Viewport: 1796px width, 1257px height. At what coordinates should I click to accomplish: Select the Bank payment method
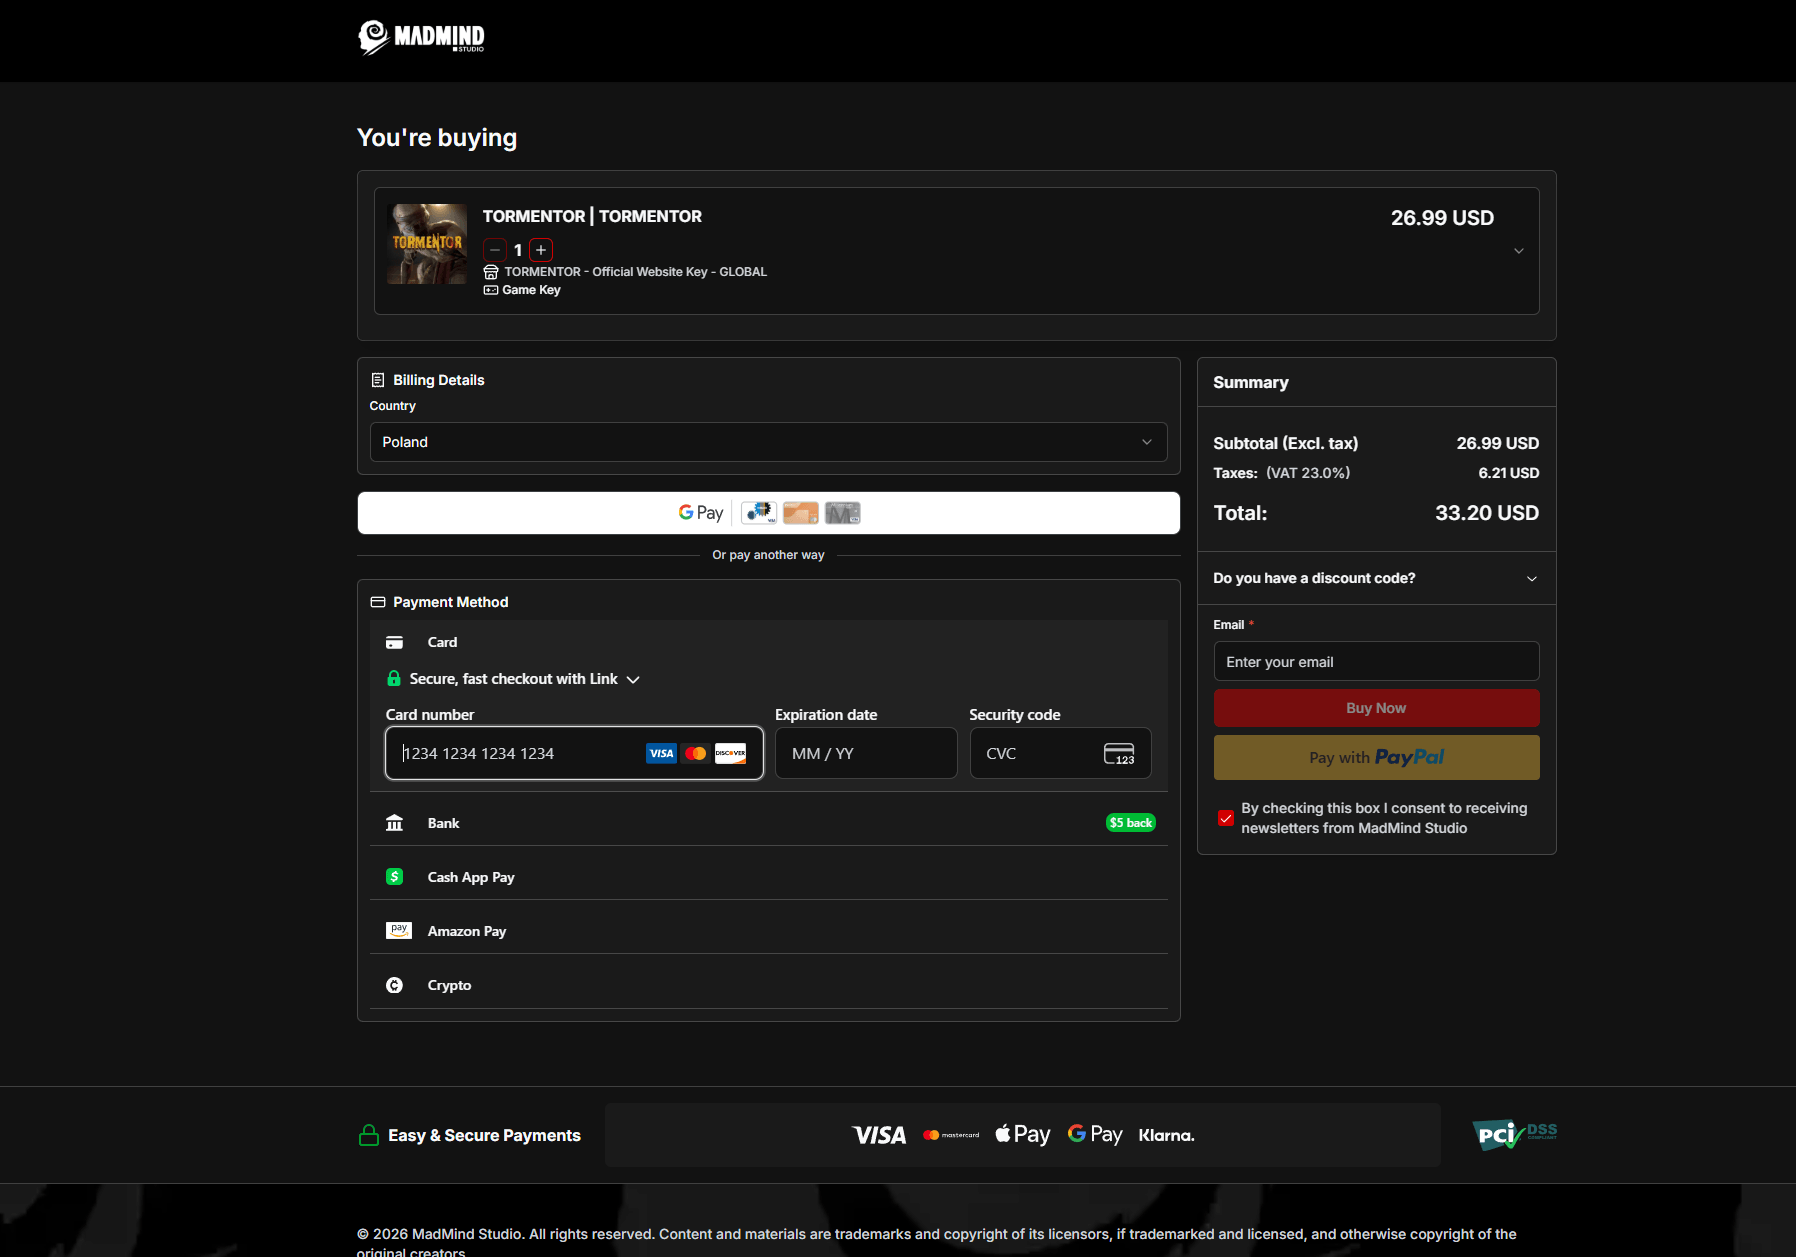[x=768, y=823]
